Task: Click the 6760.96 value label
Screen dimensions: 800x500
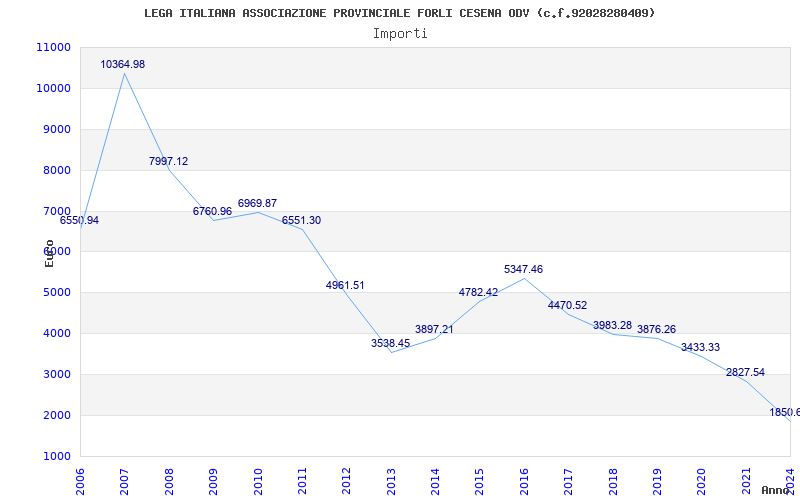Action: pos(212,211)
